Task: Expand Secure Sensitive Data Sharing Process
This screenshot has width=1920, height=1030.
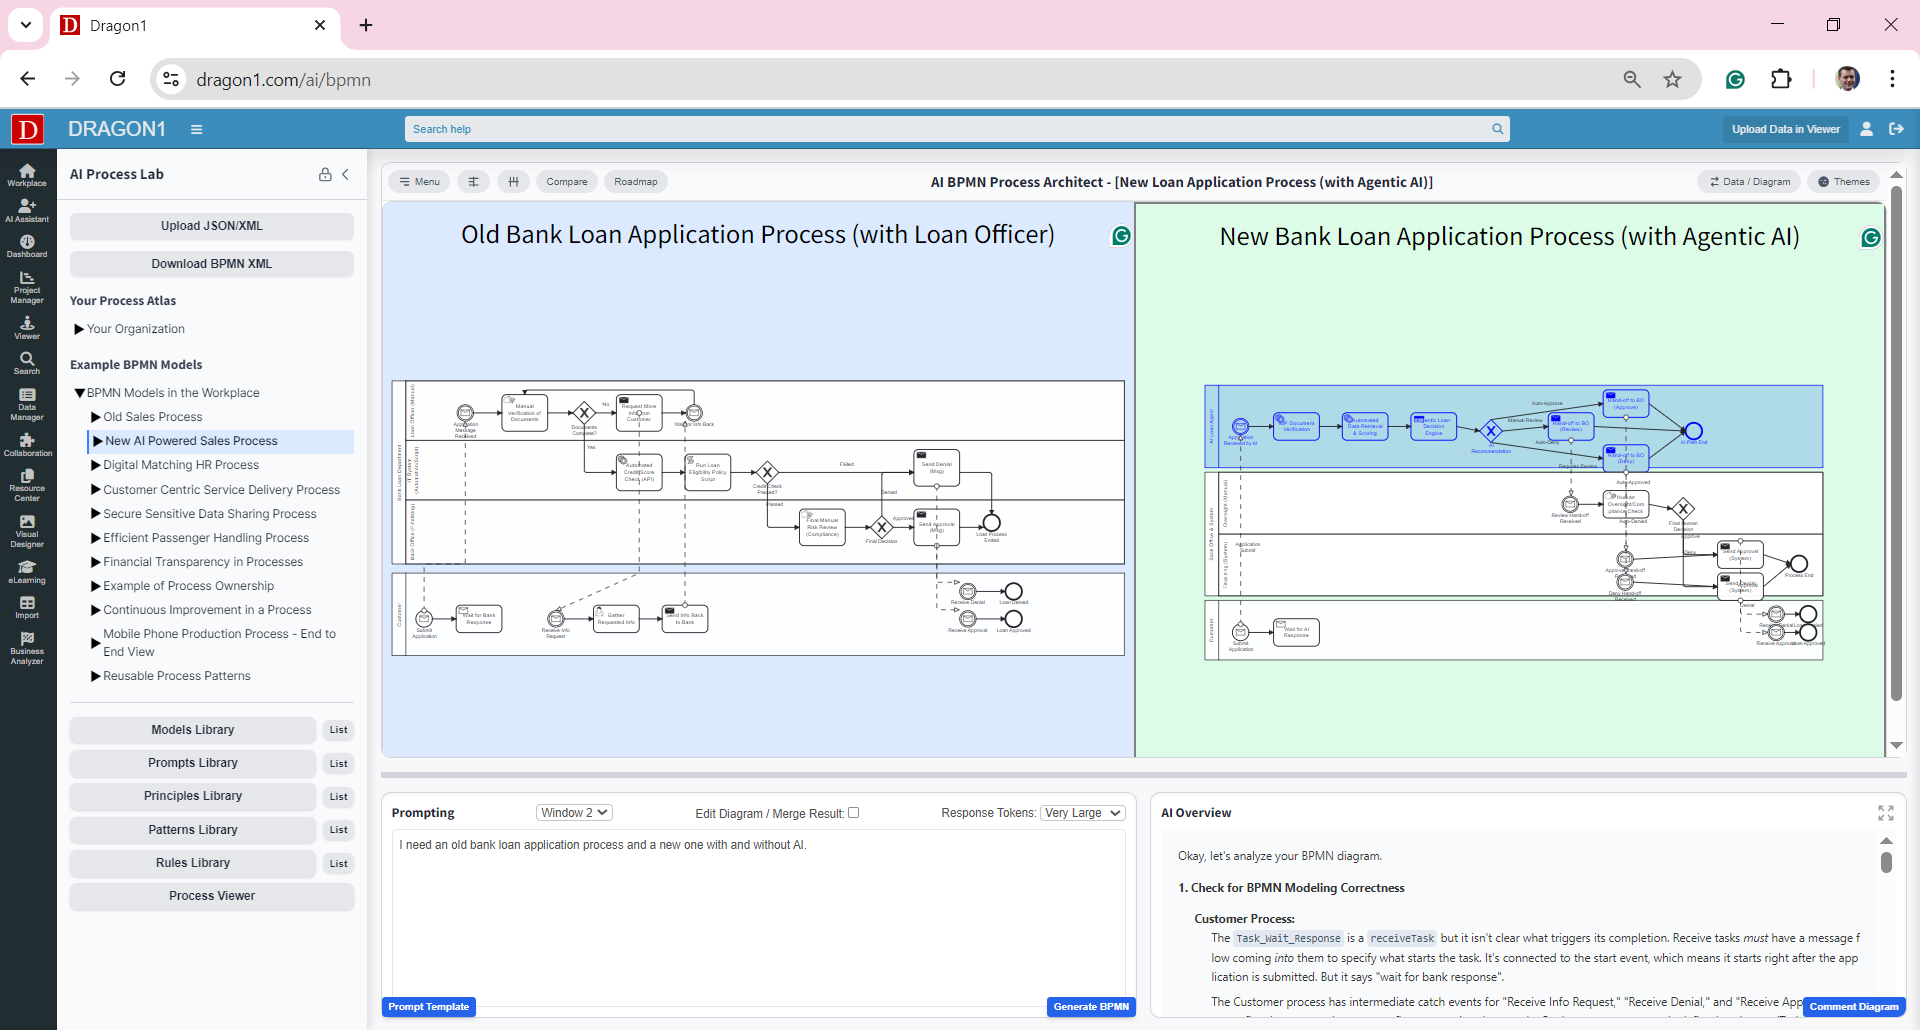Action: click(x=96, y=514)
